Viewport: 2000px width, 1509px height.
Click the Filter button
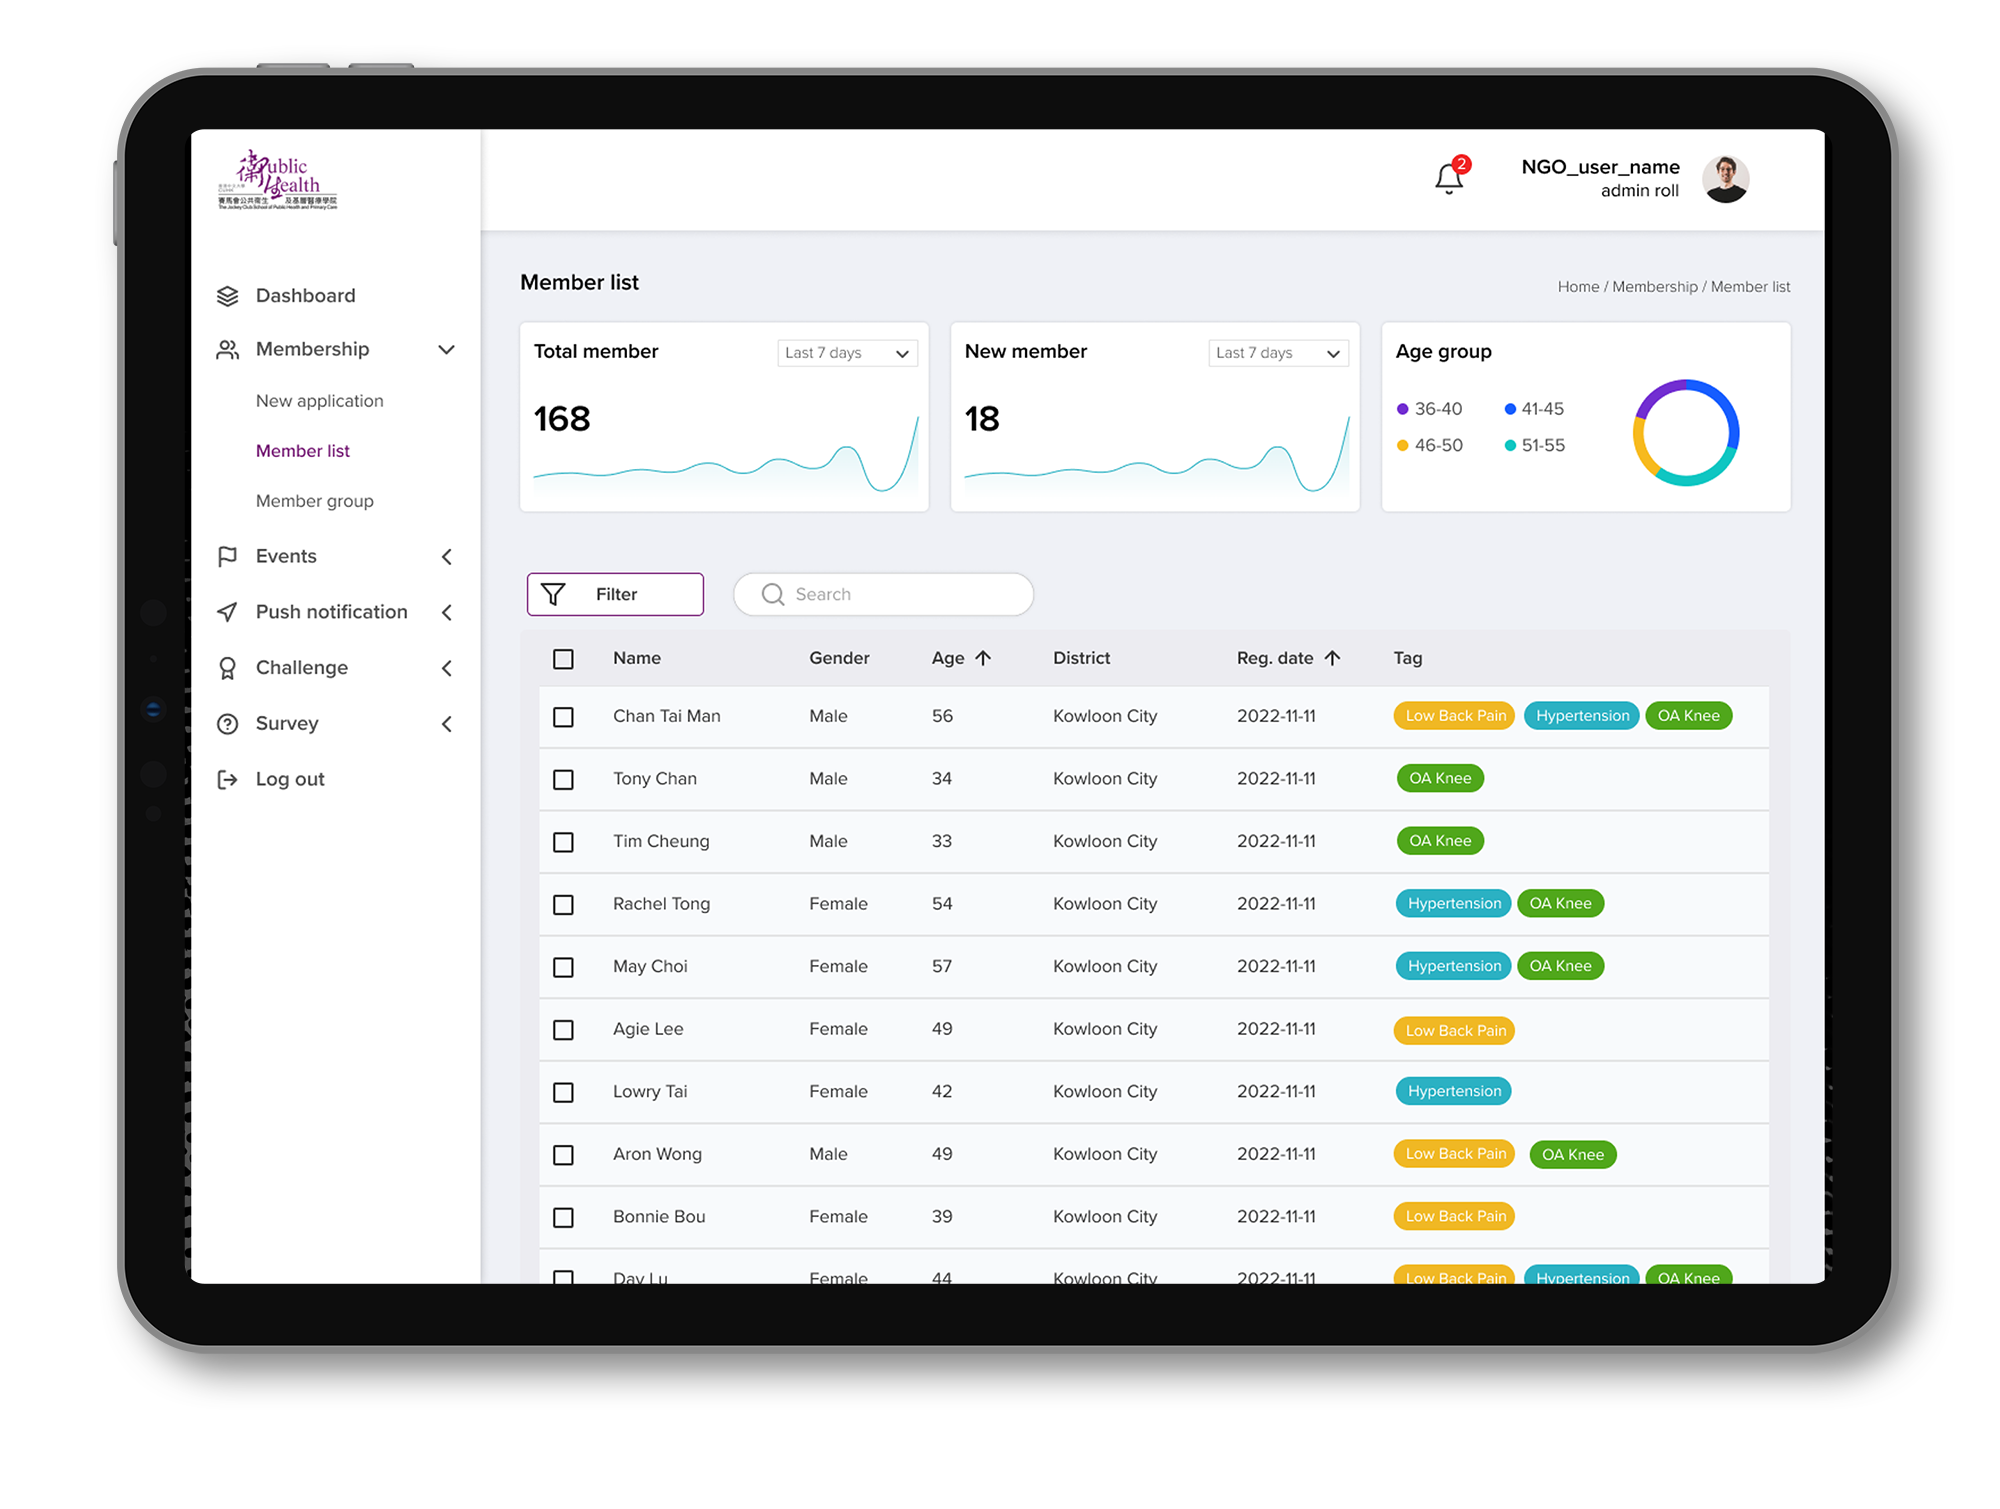click(x=615, y=594)
